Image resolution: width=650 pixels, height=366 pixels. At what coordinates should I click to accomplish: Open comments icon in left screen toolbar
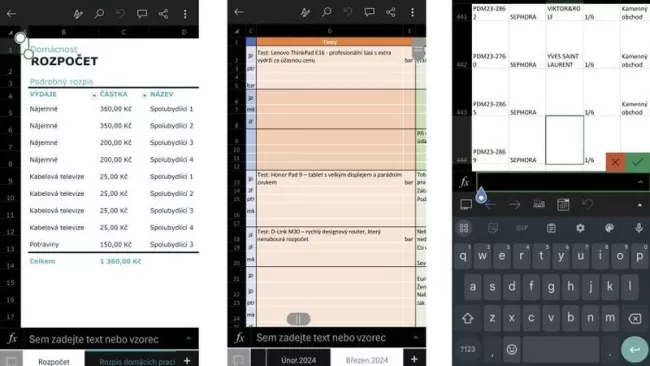[142, 14]
